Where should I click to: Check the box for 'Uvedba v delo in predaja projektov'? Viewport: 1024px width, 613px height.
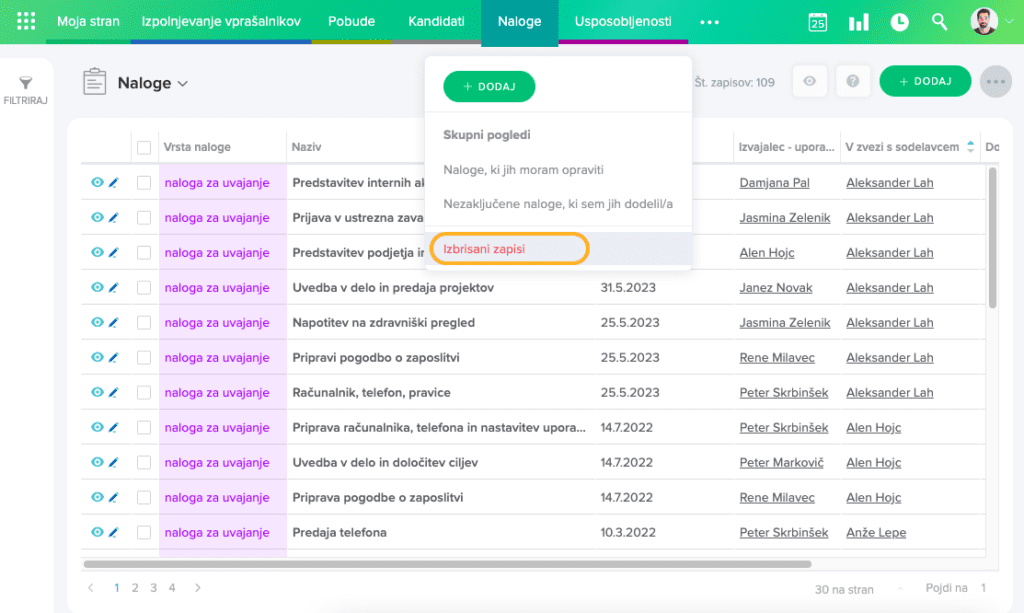point(144,288)
